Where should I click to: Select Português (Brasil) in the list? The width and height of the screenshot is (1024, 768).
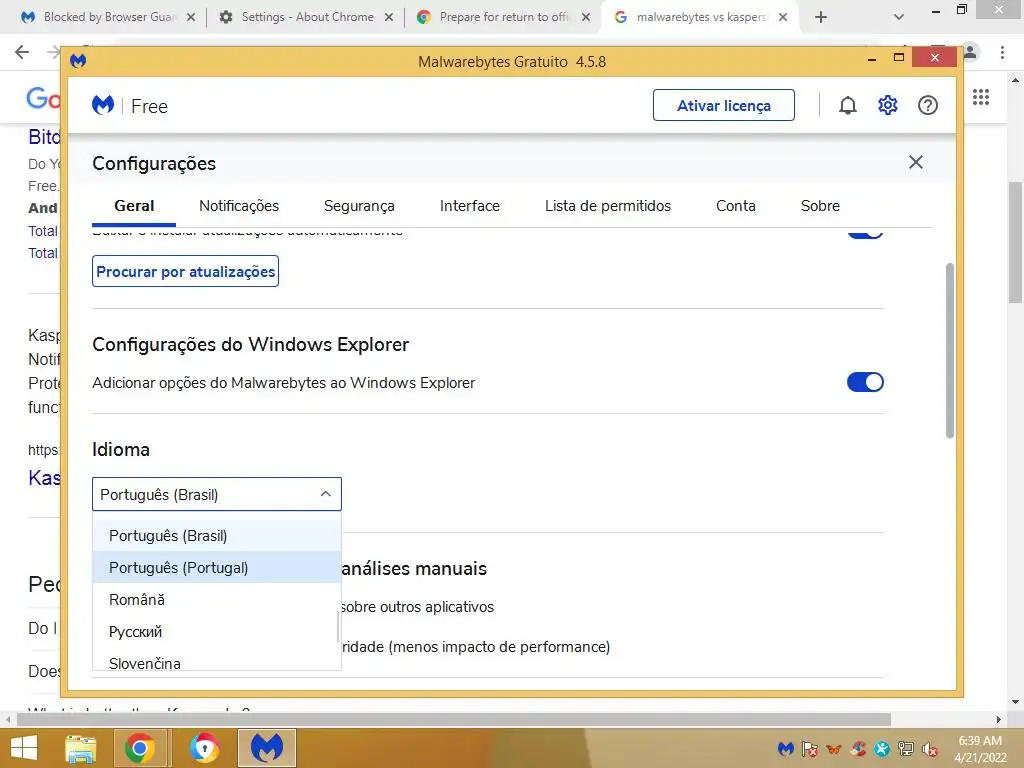tap(217, 536)
